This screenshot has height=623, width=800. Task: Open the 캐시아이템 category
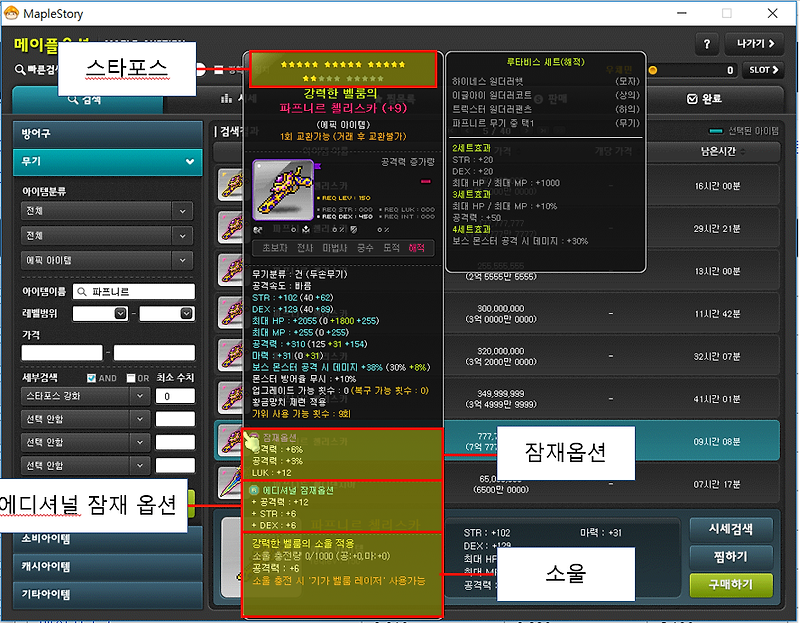click(108, 566)
